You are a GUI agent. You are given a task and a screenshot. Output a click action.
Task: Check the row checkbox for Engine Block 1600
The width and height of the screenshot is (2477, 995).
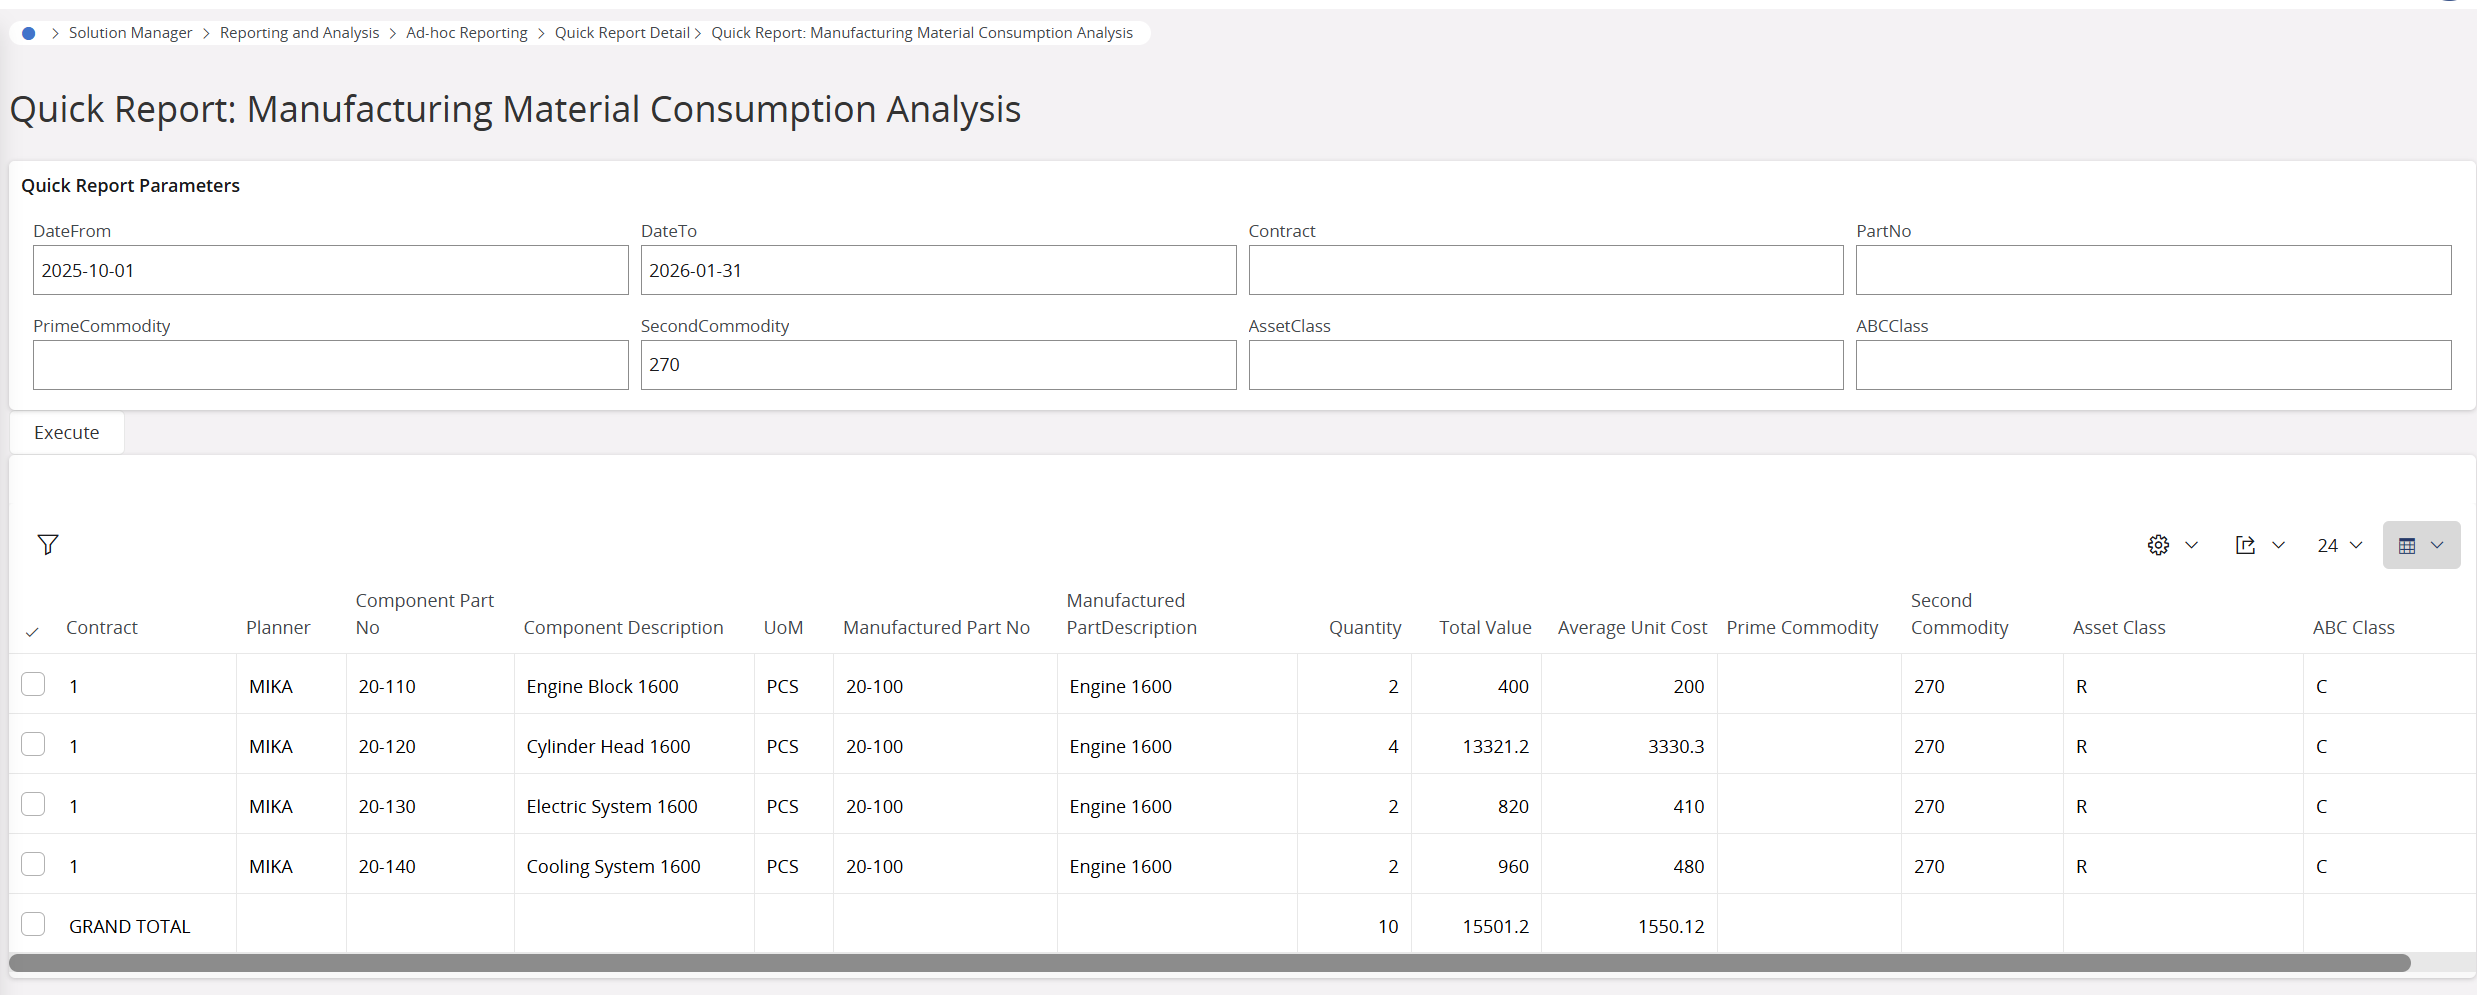[x=33, y=684]
